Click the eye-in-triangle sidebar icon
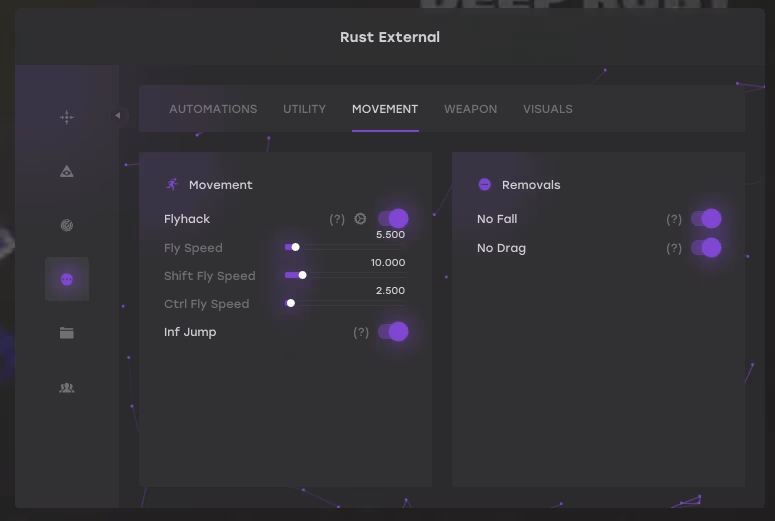This screenshot has height=521, width=775. coord(67,171)
